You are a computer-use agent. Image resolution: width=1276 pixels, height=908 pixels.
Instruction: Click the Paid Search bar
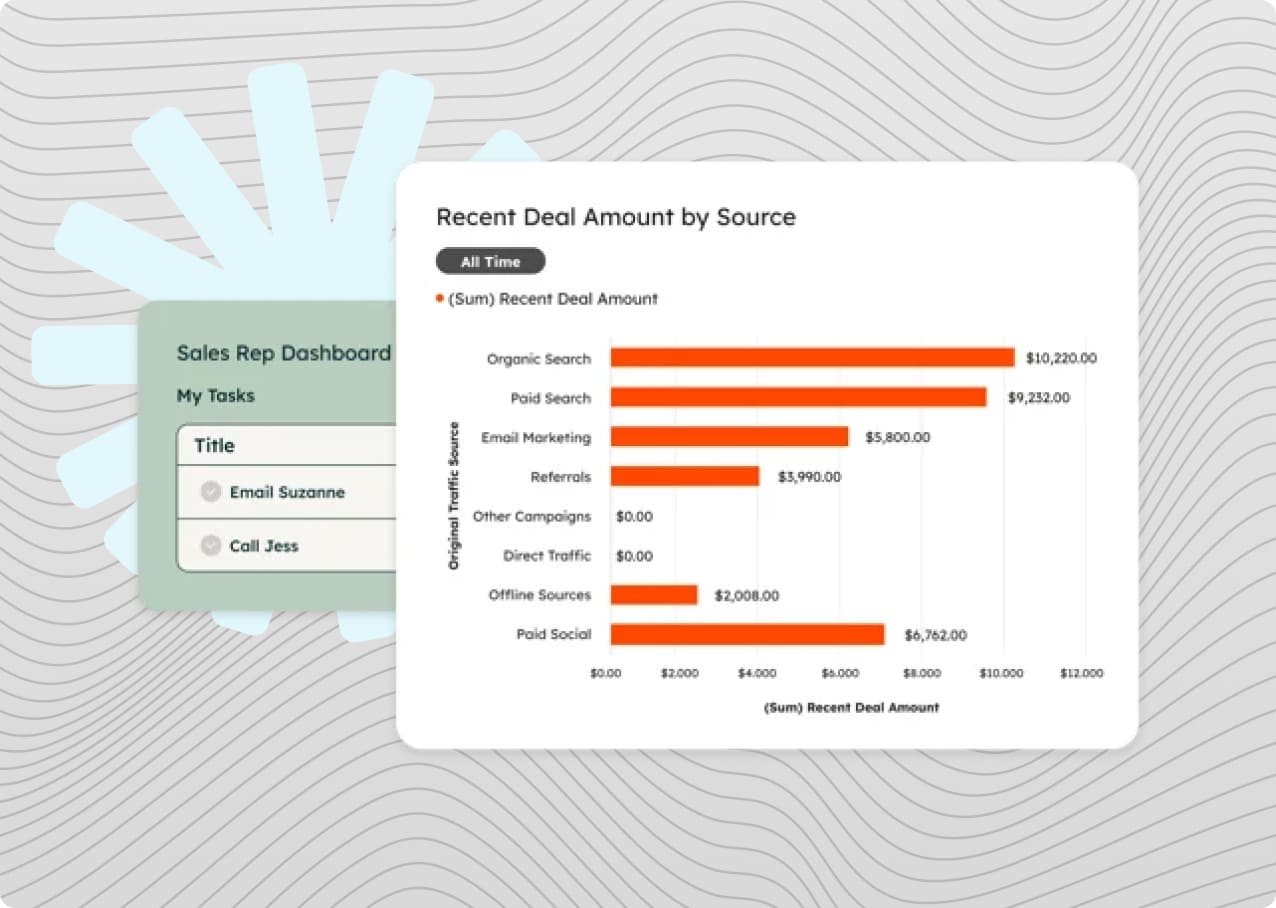[x=798, y=397]
